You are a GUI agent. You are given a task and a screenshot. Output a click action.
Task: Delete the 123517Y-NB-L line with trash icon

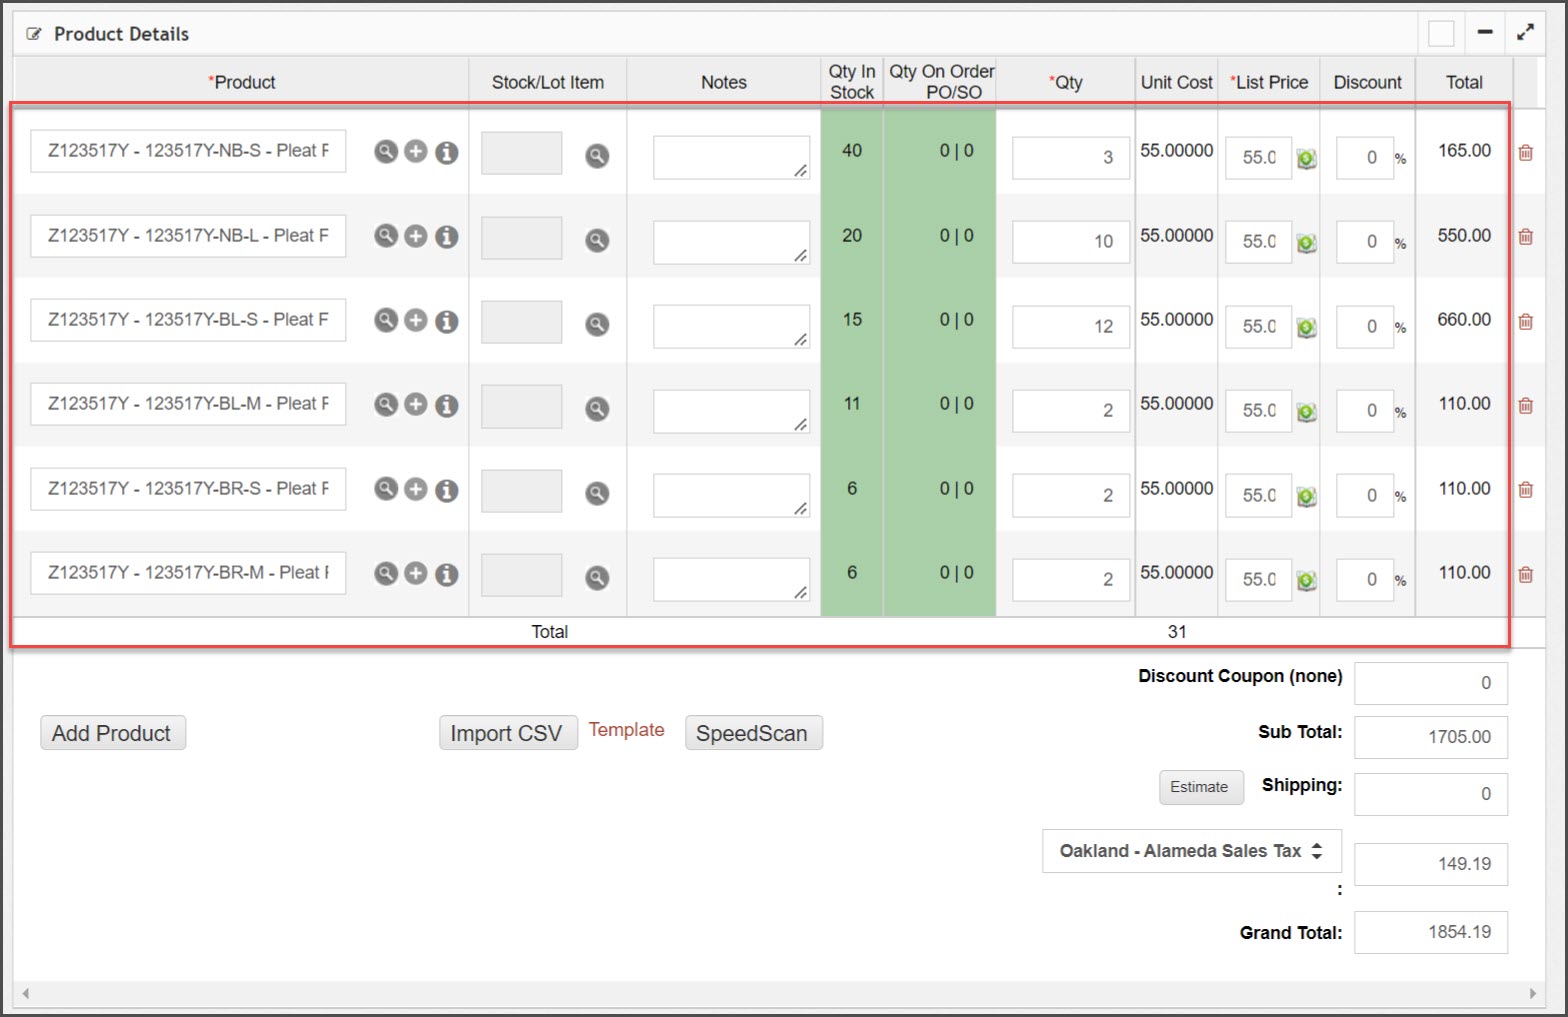click(1526, 237)
